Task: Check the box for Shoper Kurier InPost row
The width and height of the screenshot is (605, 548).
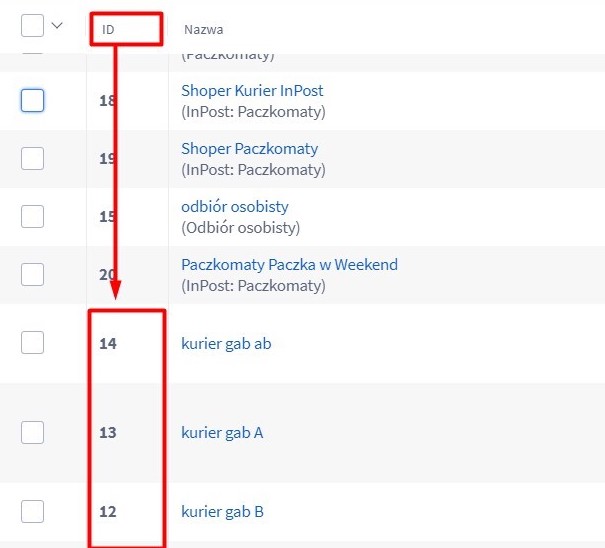Action: point(33,100)
